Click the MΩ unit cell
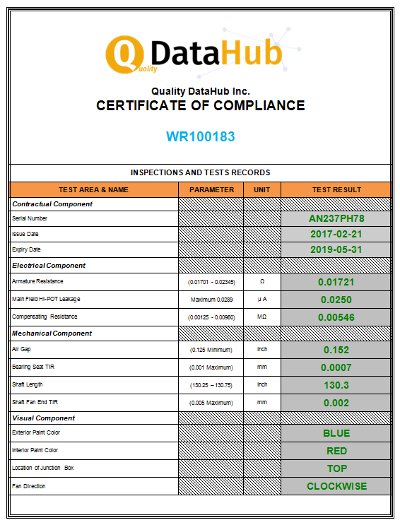This screenshot has height=525, width=400. (x=262, y=317)
